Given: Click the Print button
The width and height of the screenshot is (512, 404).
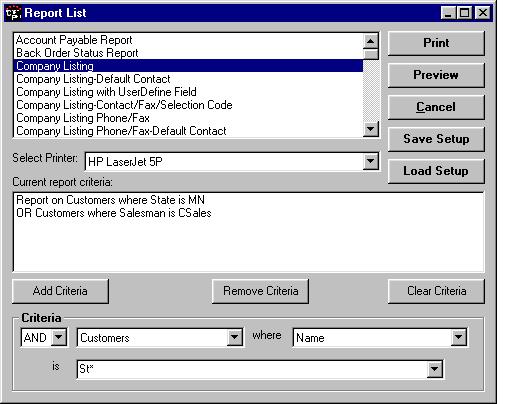Looking at the screenshot, I should pyautogui.click(x=436, y=43).
